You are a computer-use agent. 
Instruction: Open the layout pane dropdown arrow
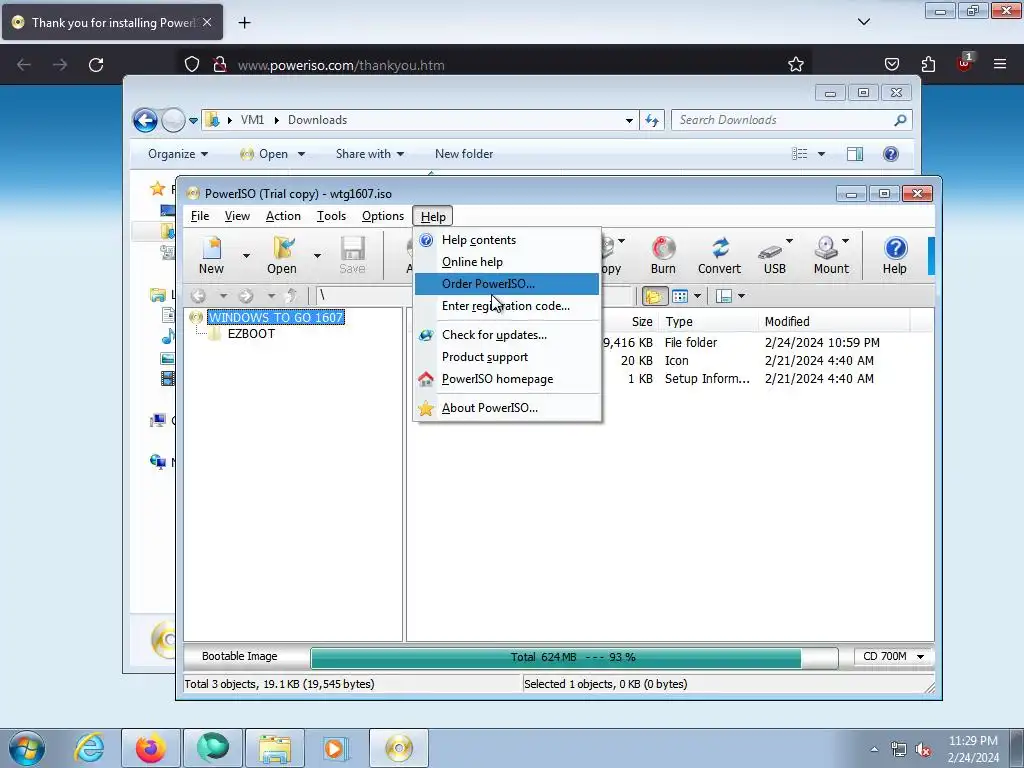741,296
